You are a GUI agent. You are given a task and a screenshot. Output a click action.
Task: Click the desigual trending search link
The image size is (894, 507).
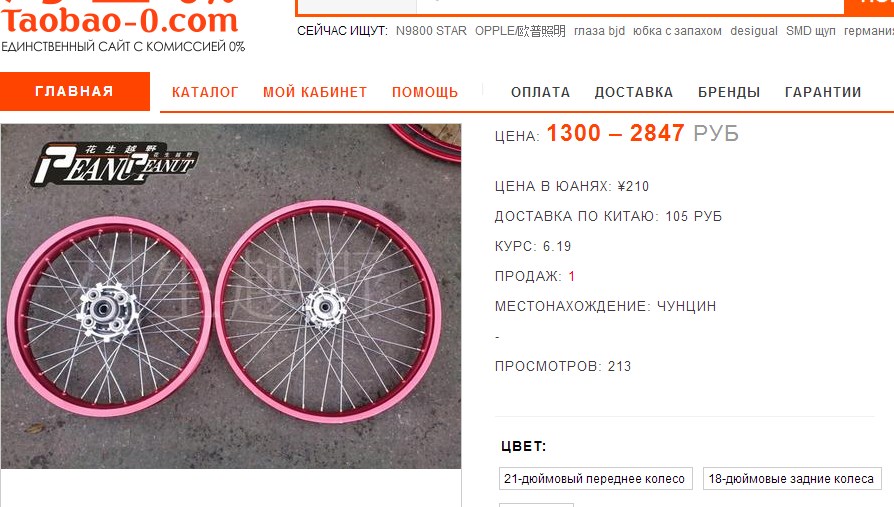754,31
